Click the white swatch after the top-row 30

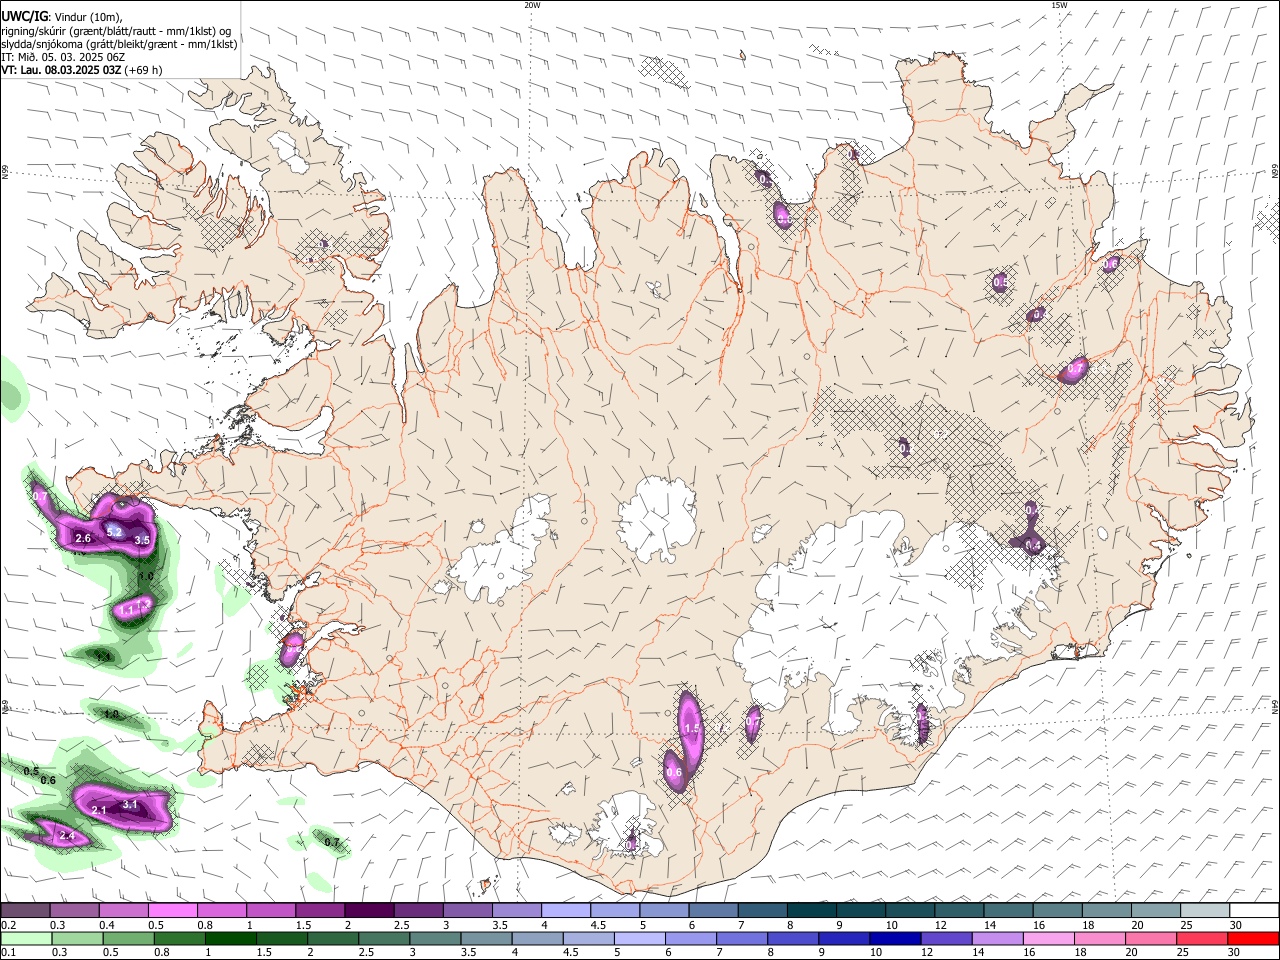(1255, 910)
